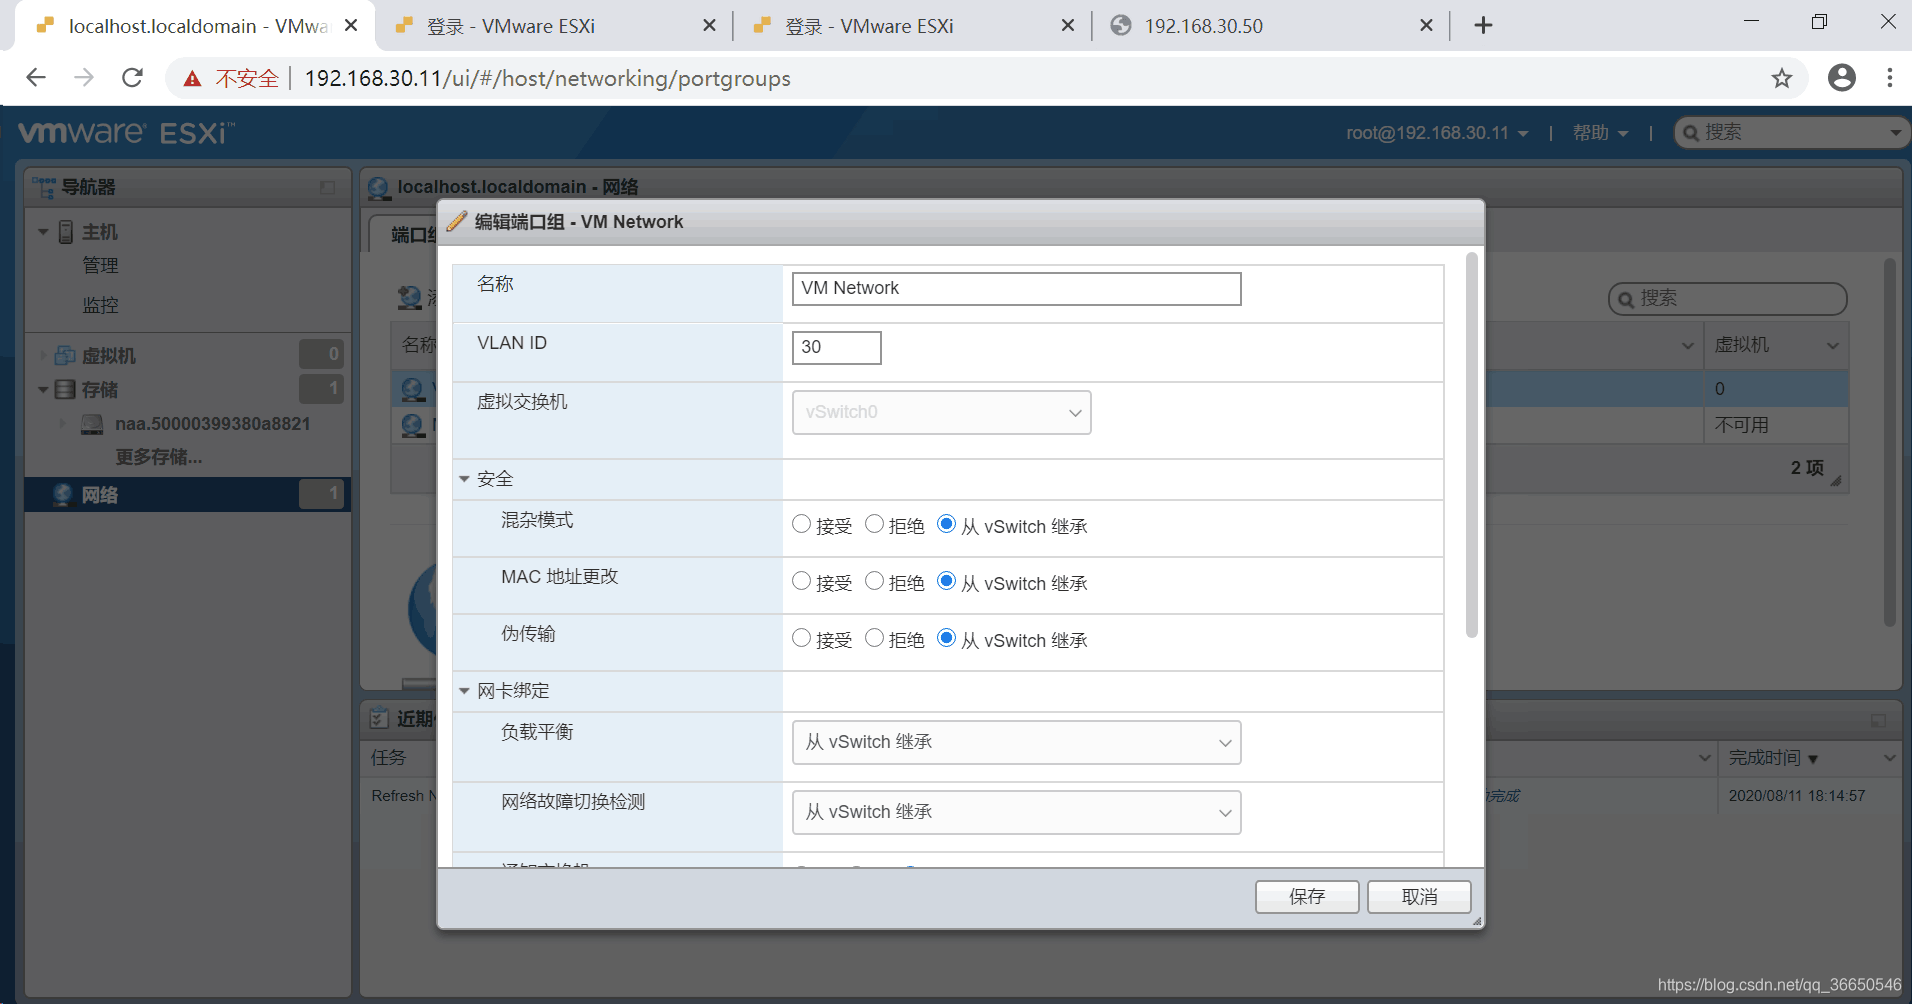
Task: Close the 192.168.30.50 browser tab
Action: pyautogui.click(x=1426, y=26)
